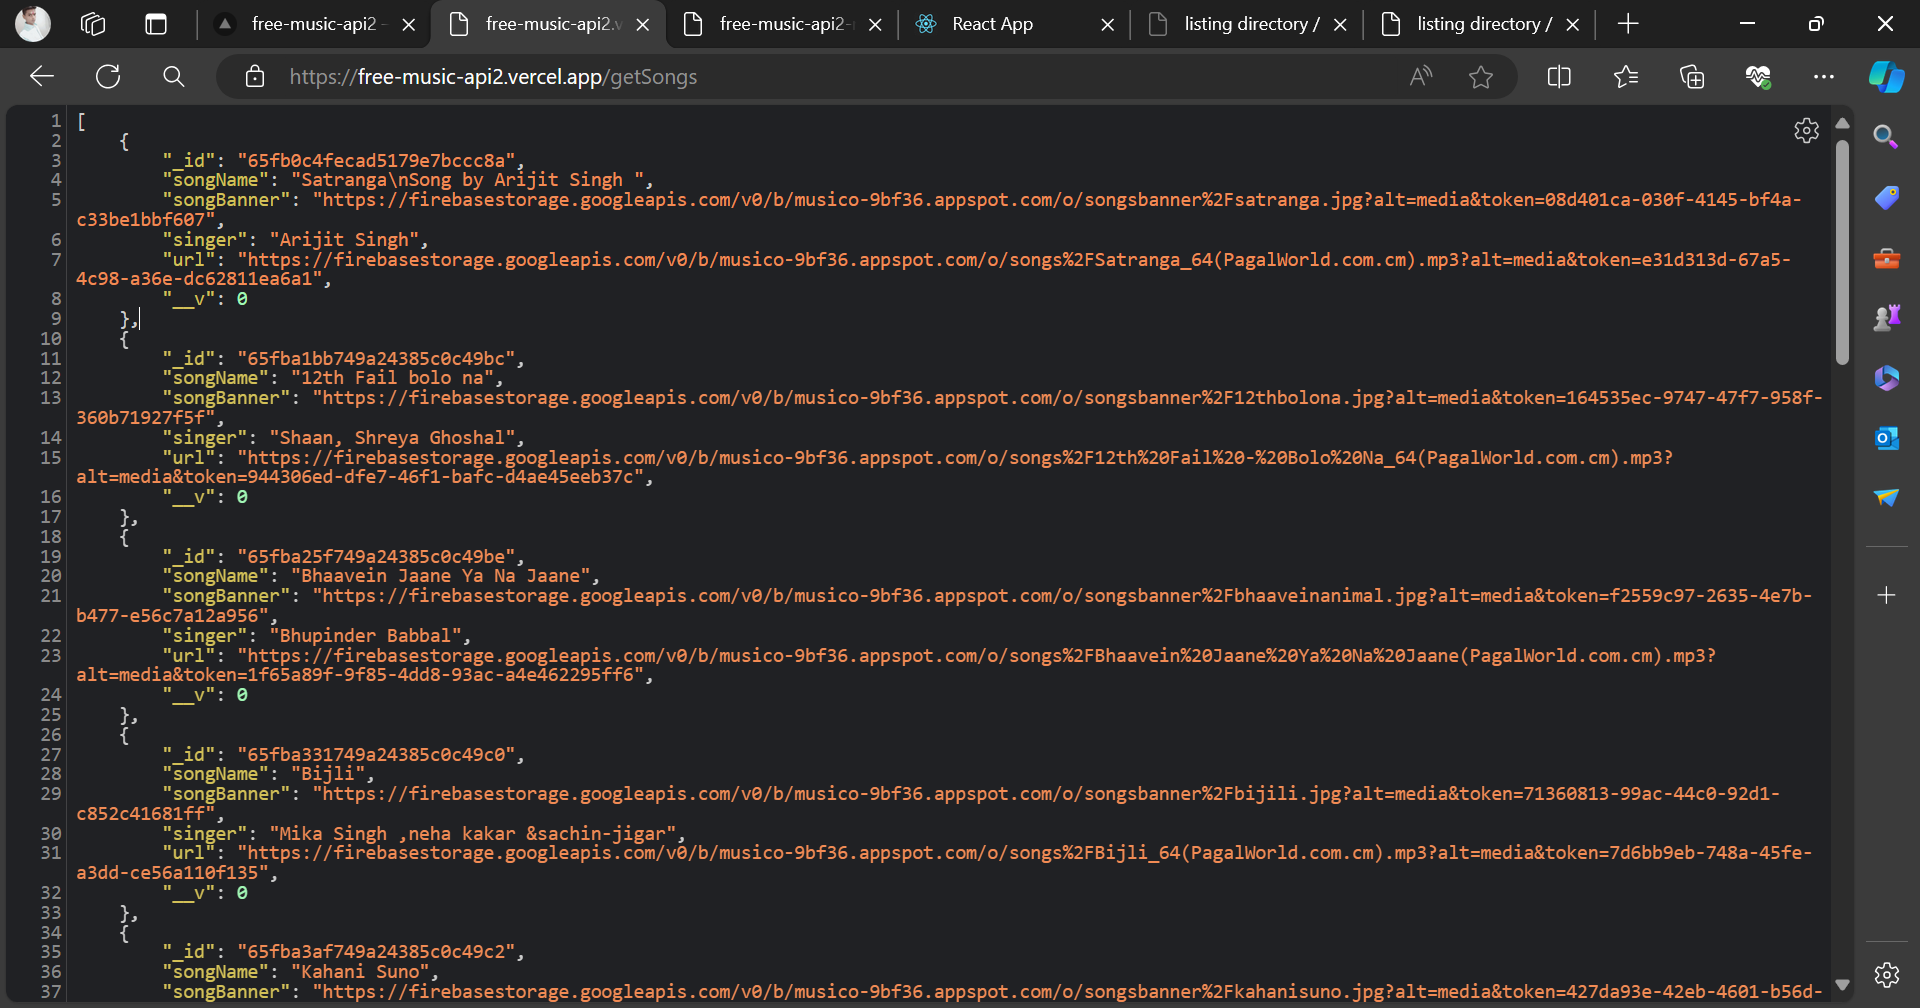
Task: Switch to first free-music-api2 tab
Action: [x=314, y=24]
